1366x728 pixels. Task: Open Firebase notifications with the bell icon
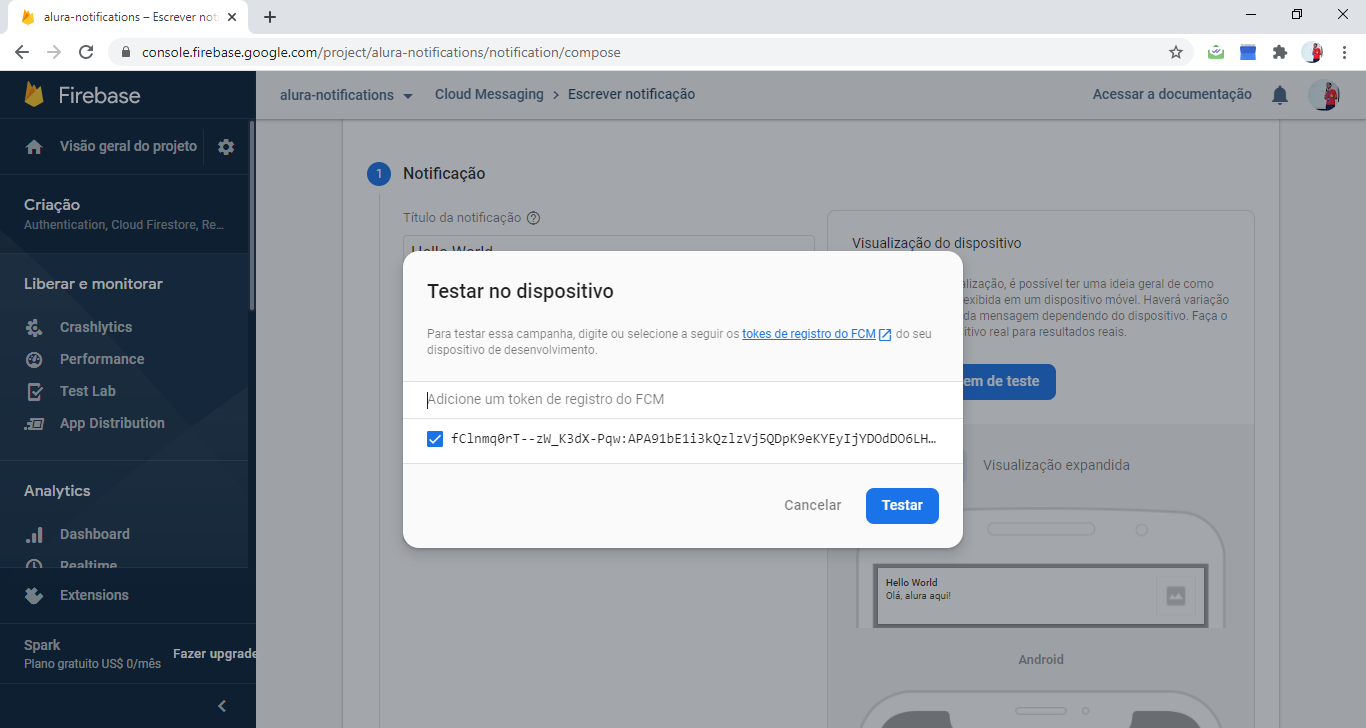(1279, 94)
